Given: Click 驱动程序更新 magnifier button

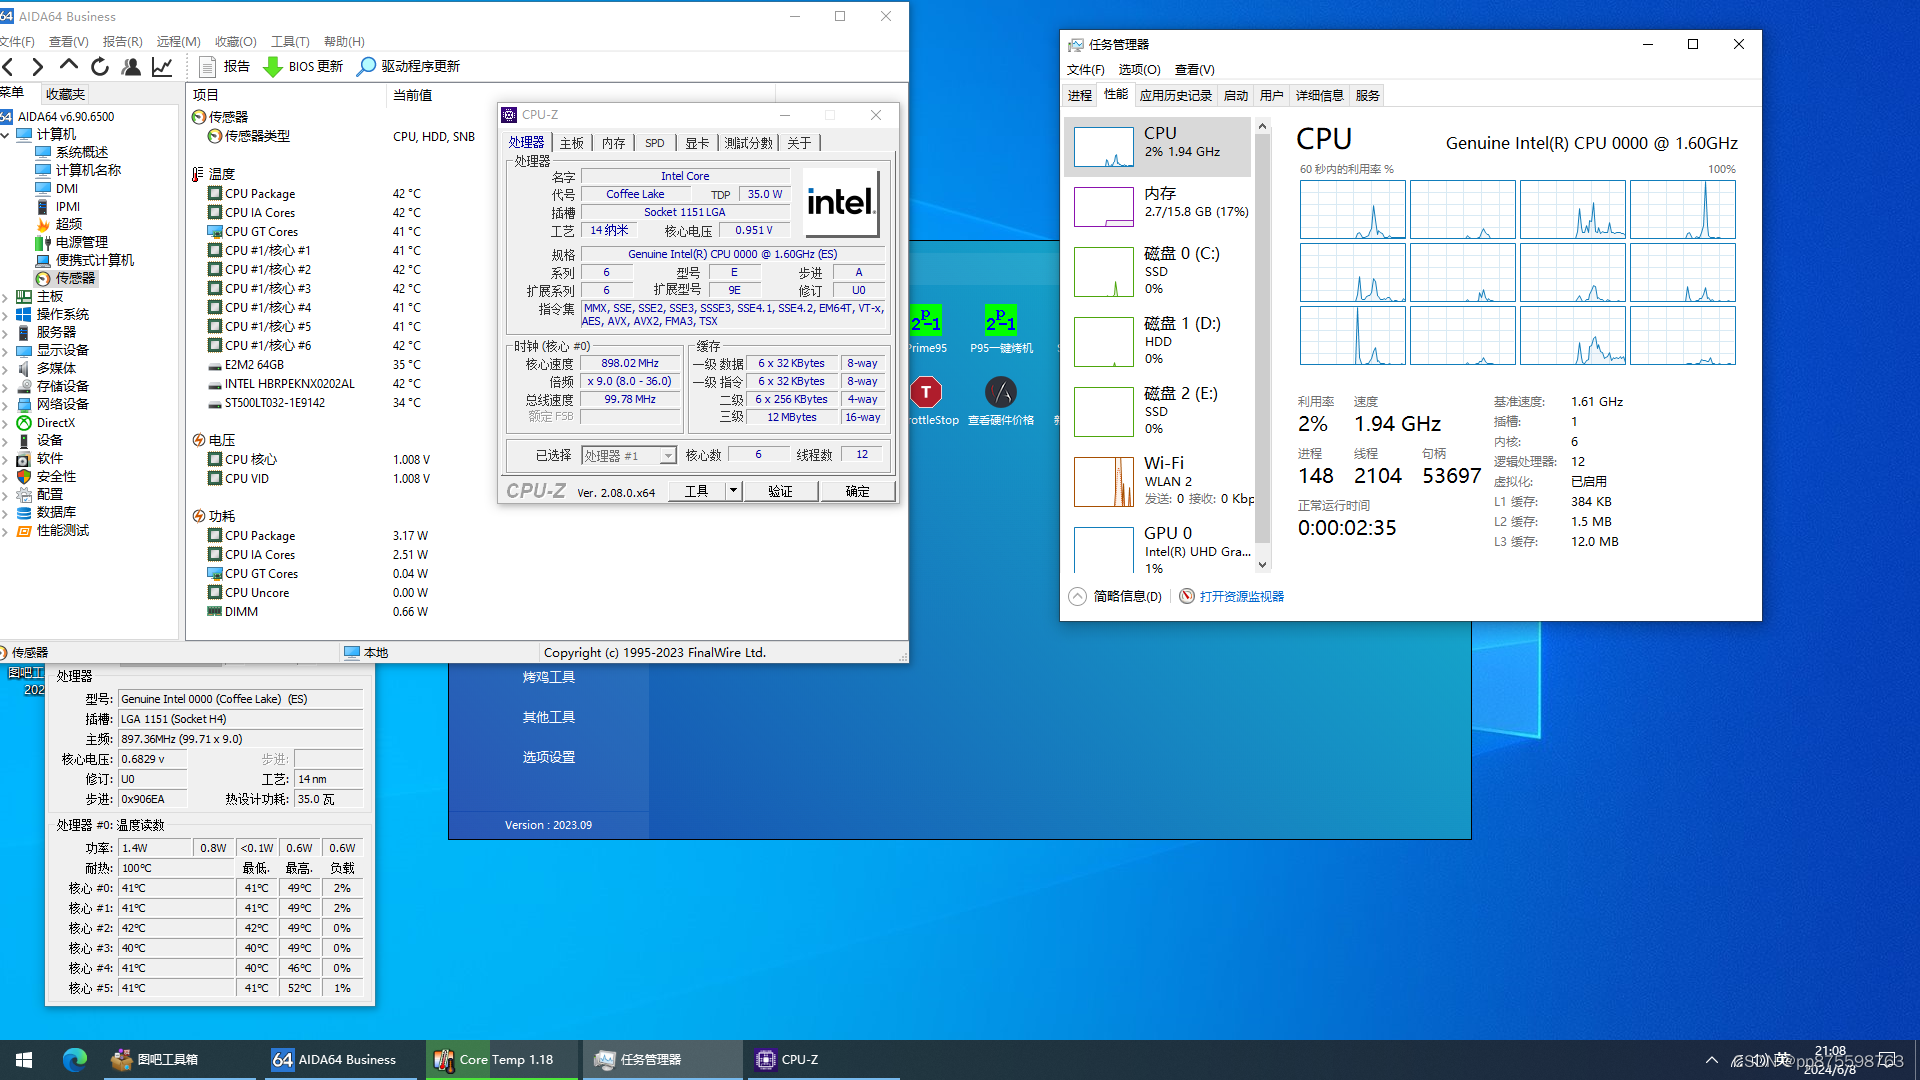Looking at the screenshot, I should tap(409, 67).
